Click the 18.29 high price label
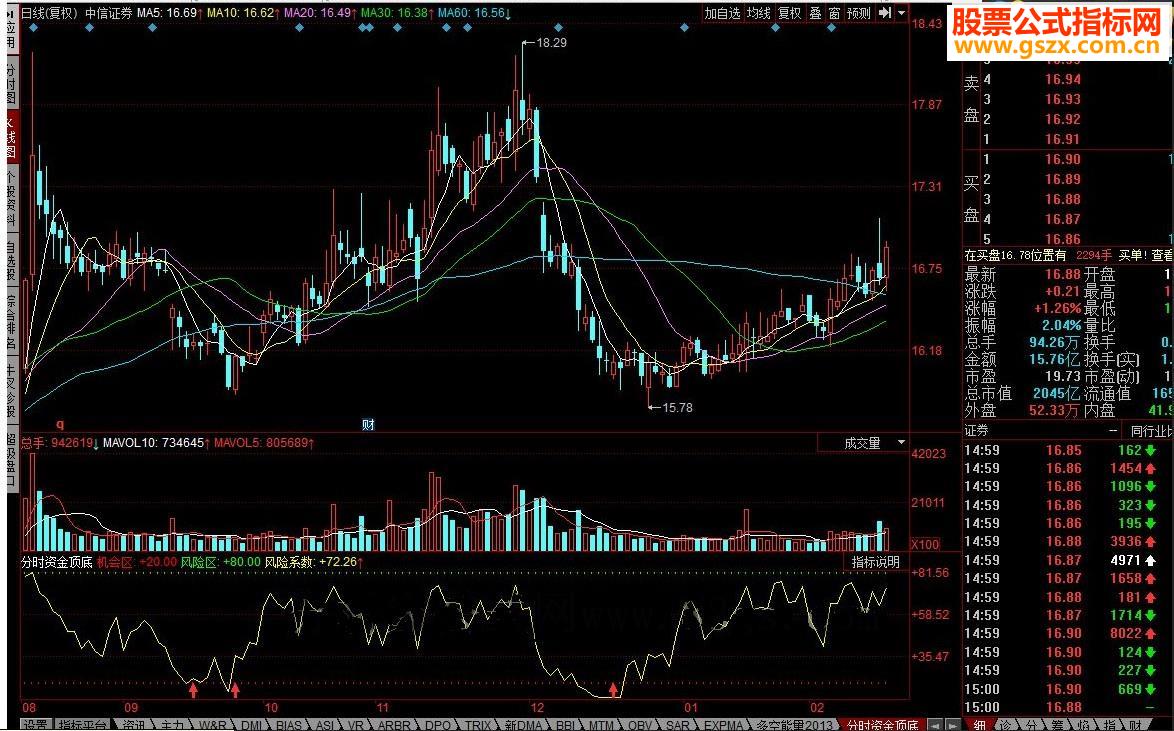This screenshot has height=731, width=1174. point(552,43)
